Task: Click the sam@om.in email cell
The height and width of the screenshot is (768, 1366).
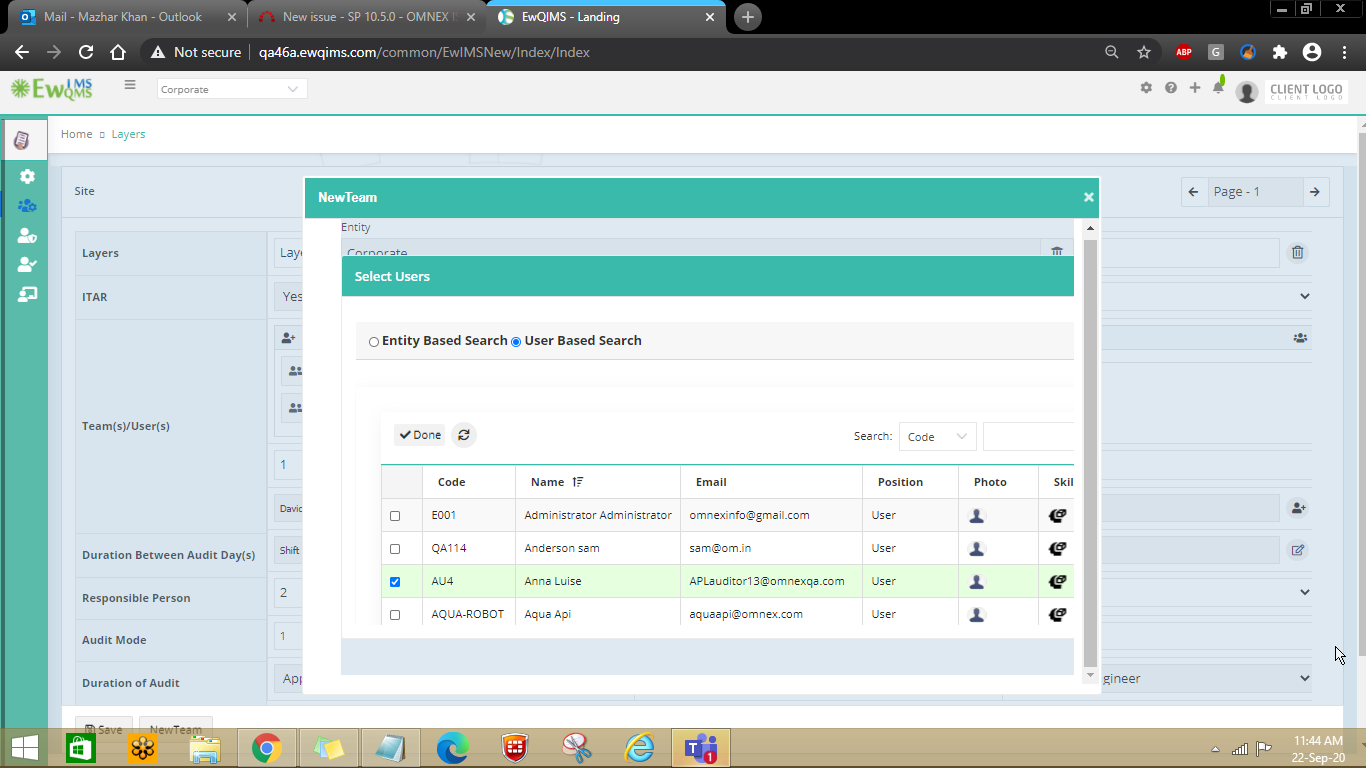Action: pyautogui.click(x=720, y=549)
